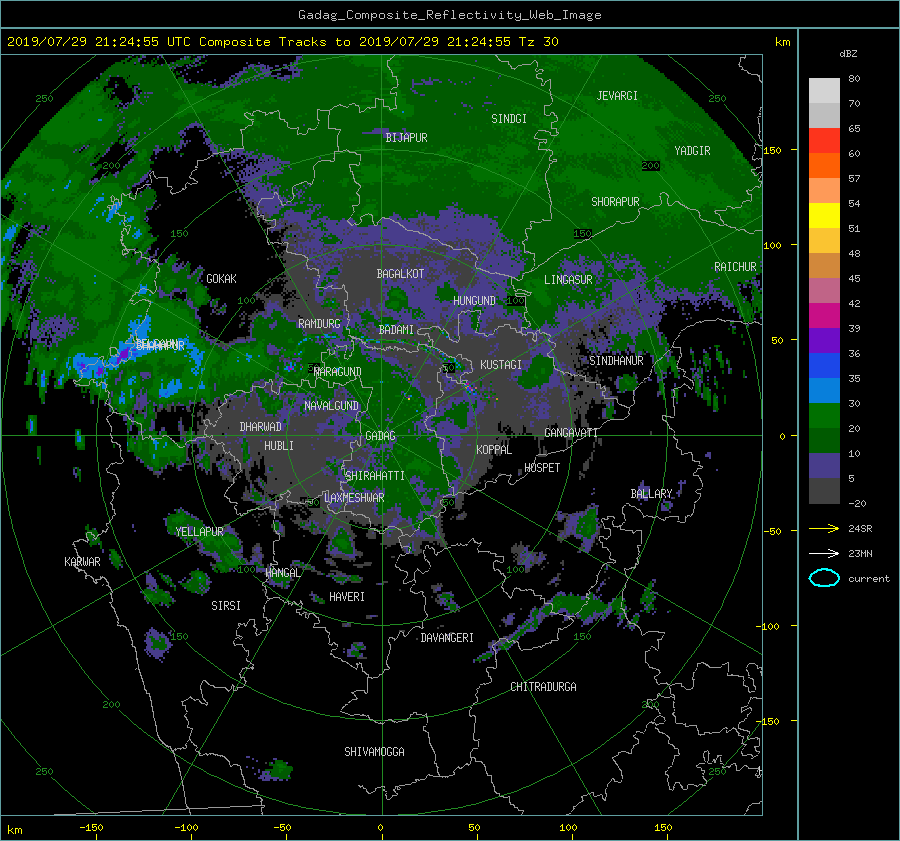Click the SINDHANUR city label

click(x=616, y=361)
